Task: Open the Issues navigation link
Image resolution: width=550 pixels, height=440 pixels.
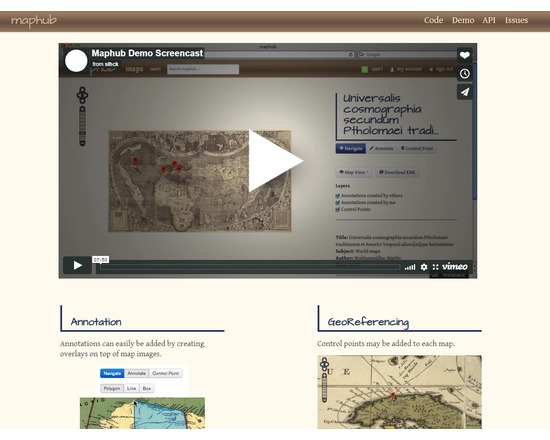Action: (x=516, y=20)
